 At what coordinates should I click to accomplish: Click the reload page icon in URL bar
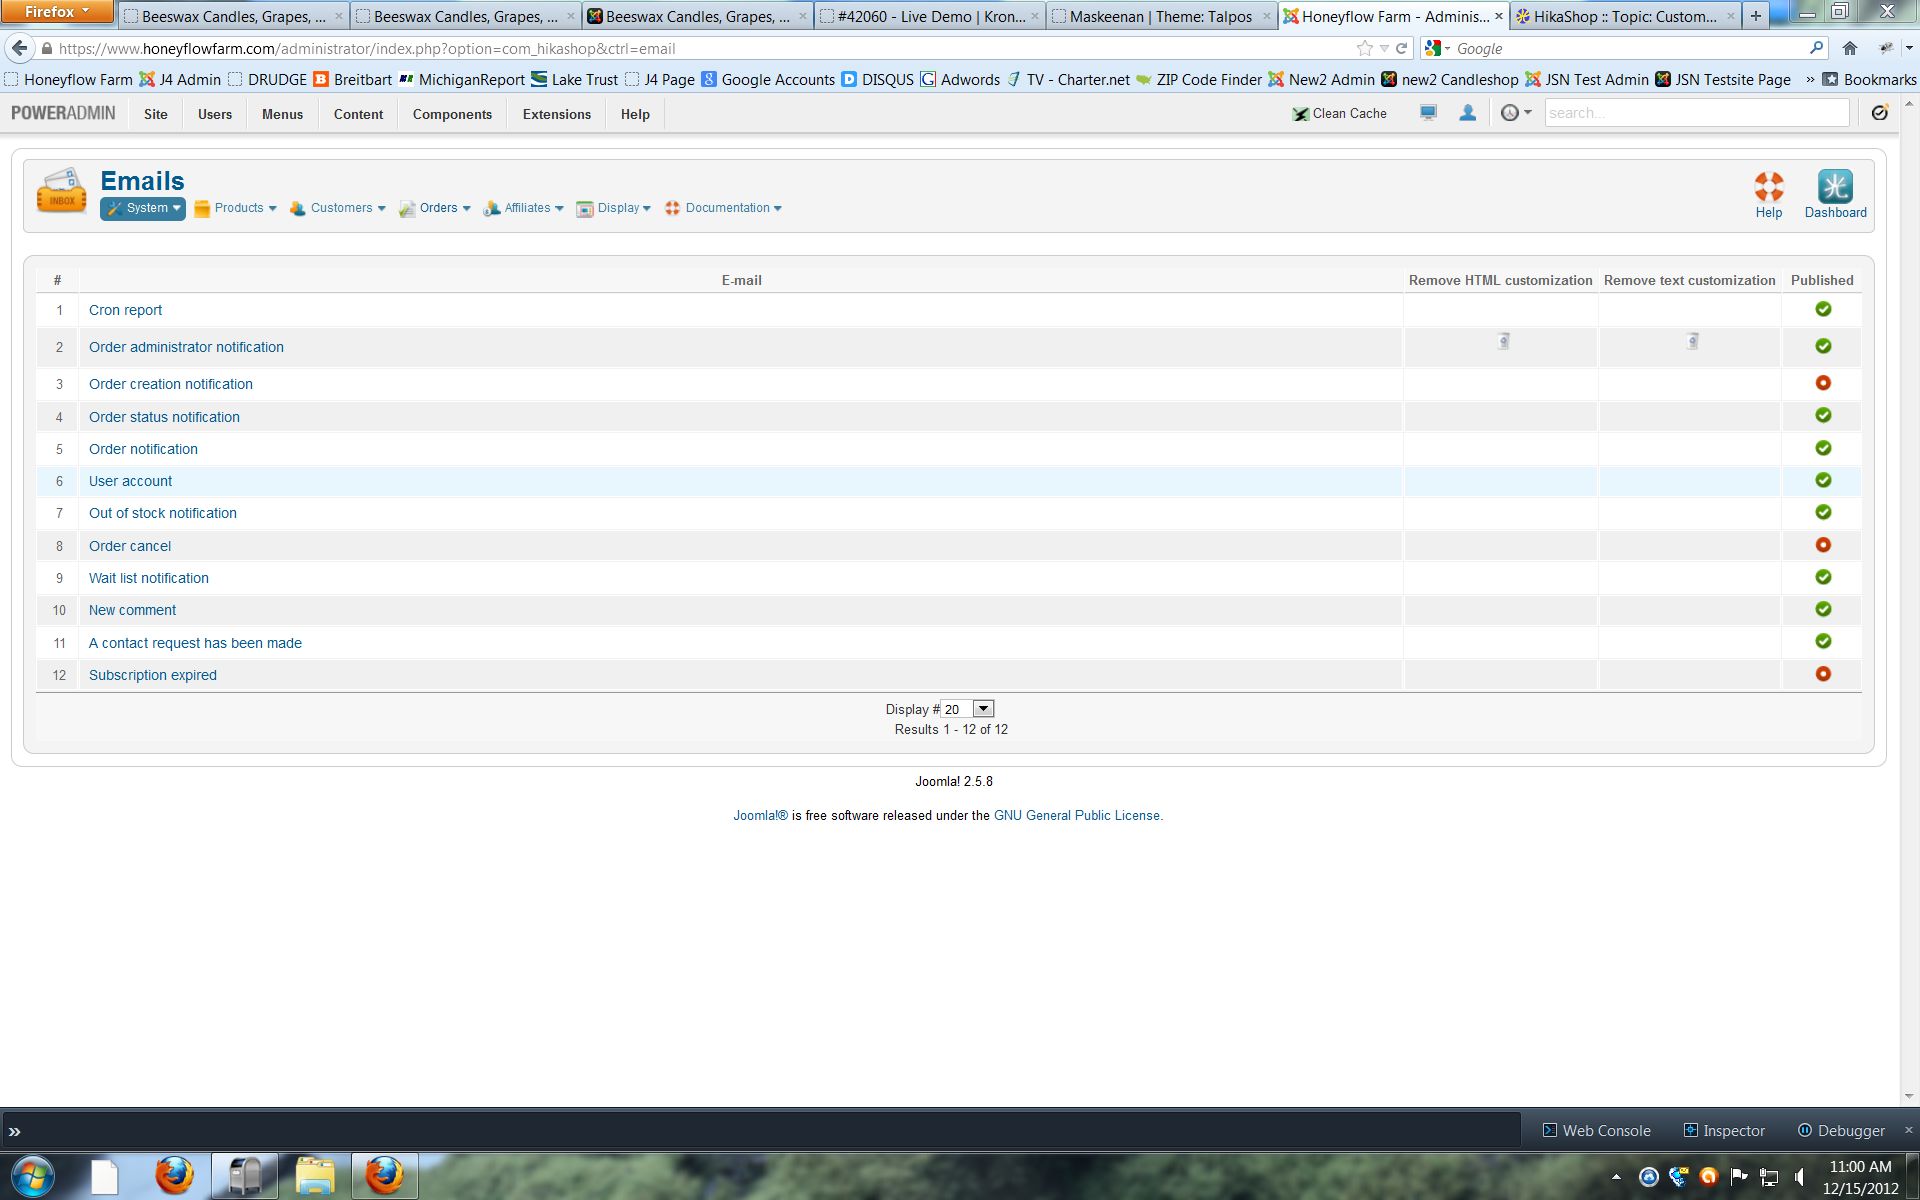[x=1402, y=48]
